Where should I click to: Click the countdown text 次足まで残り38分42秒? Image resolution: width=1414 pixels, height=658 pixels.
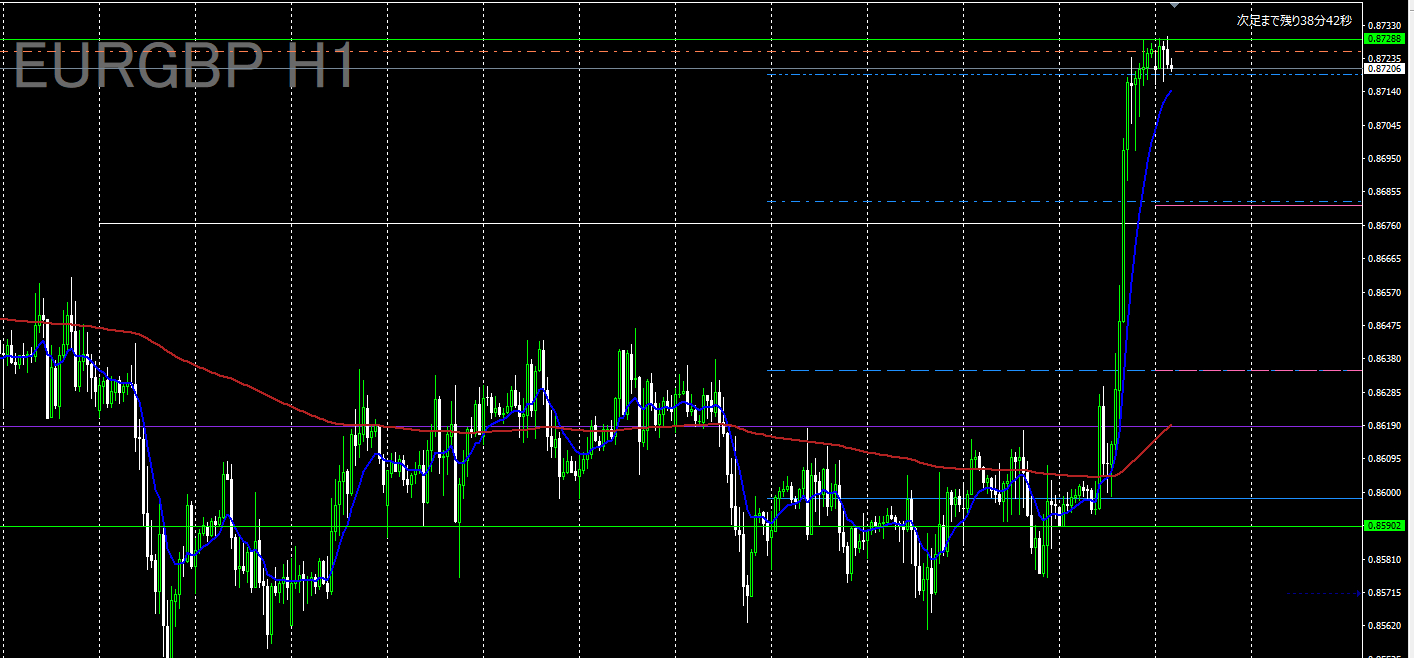coord(1293,20)
